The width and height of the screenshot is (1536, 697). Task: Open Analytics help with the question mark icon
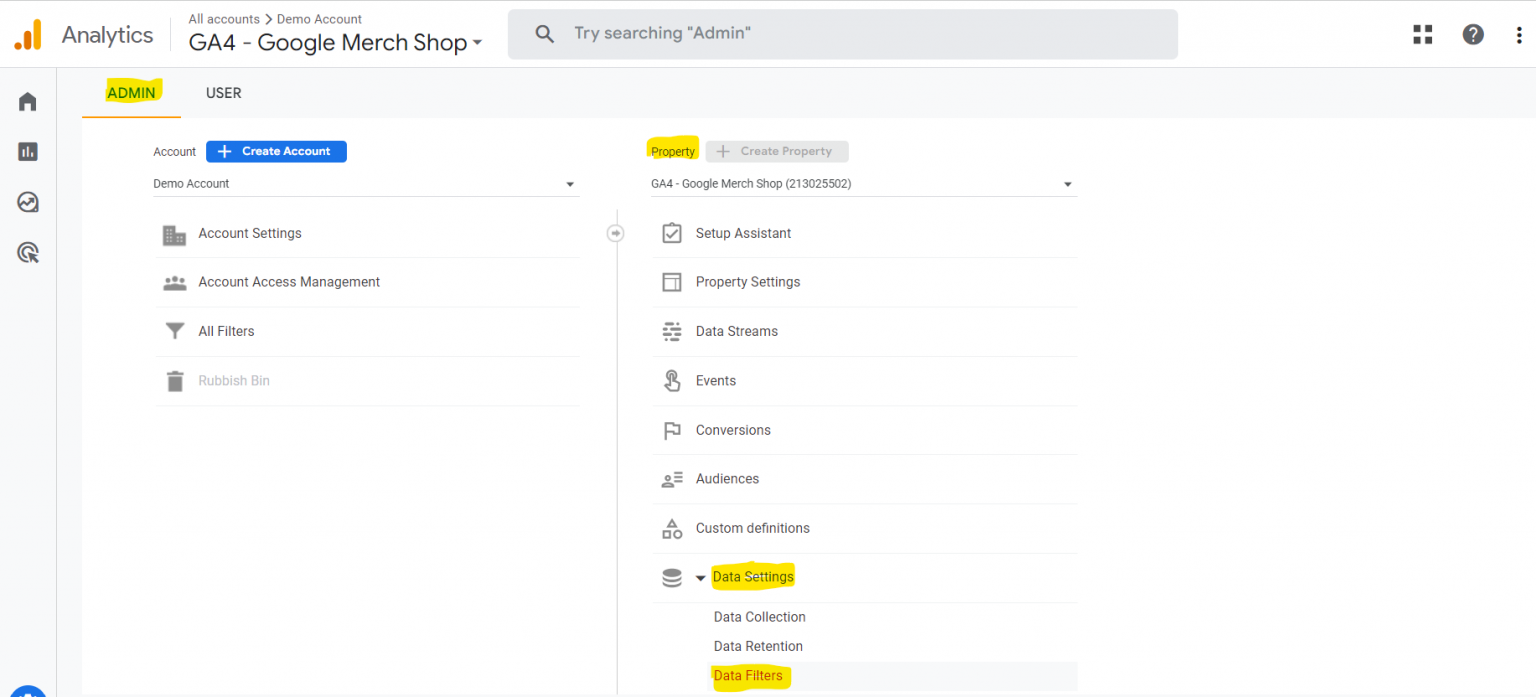[1473, 33]
